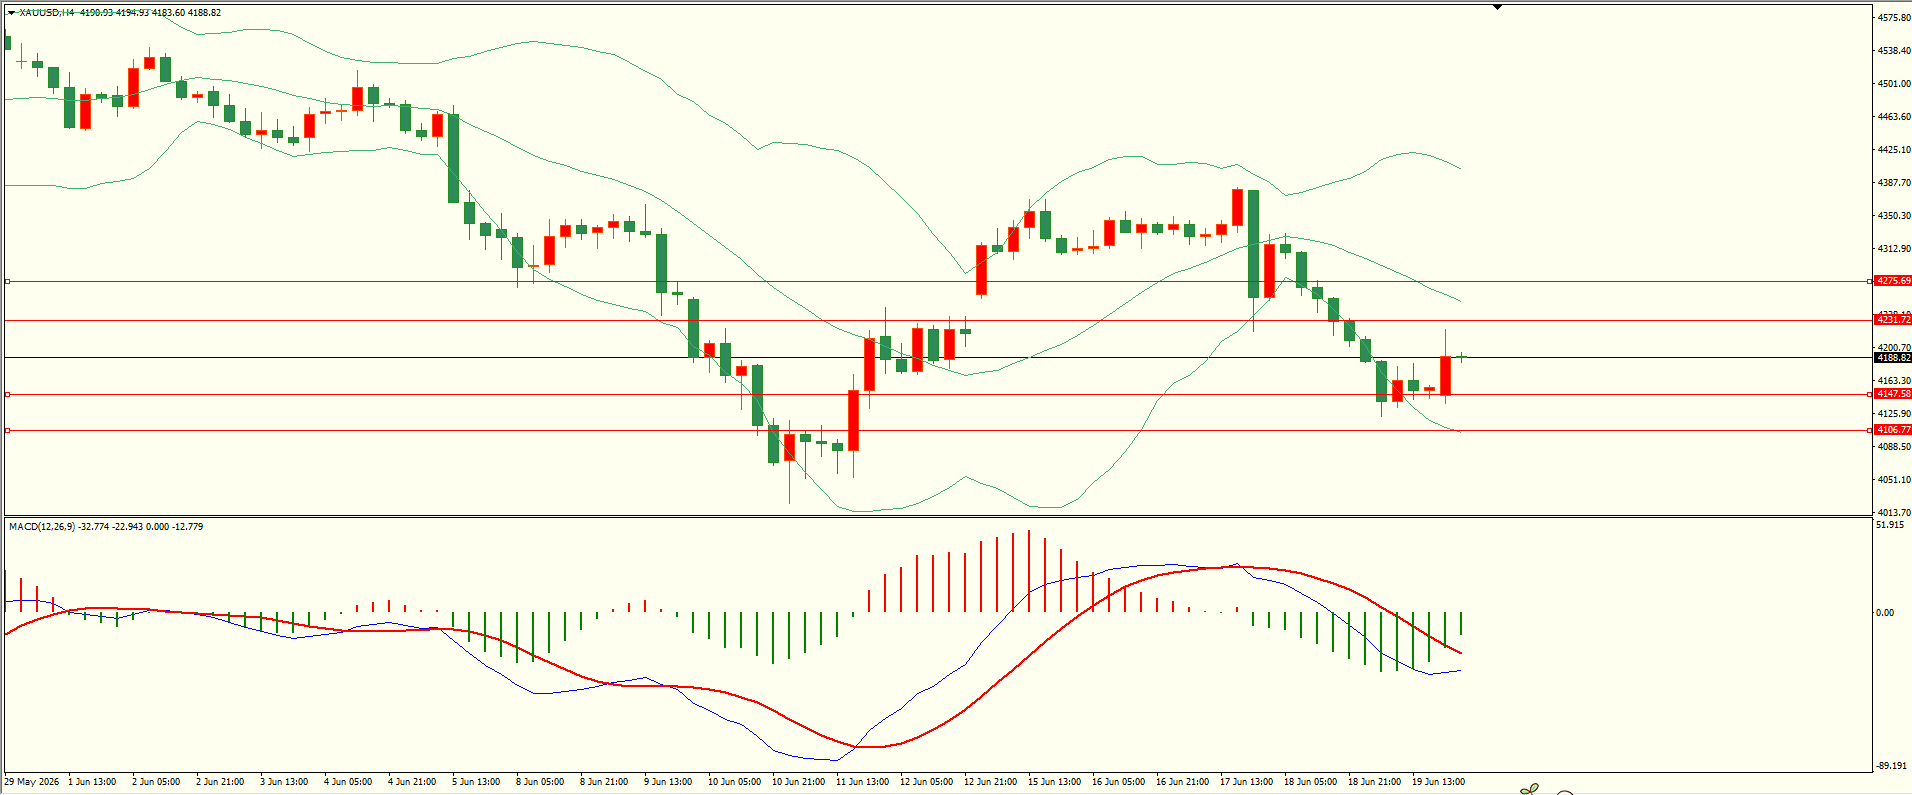
Task: Click the MACD zero level 0.00 scale label
Action: (1885, 613)
